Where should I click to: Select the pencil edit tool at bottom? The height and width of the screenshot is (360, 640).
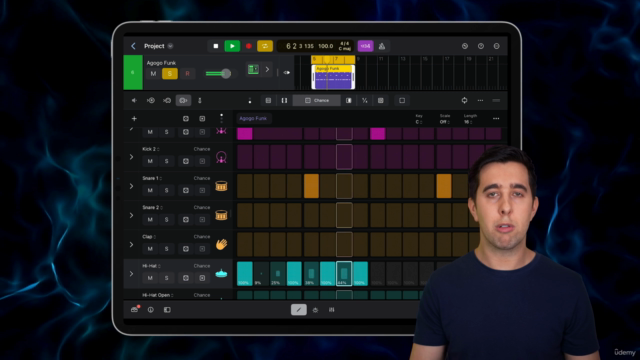pos(299,310)
